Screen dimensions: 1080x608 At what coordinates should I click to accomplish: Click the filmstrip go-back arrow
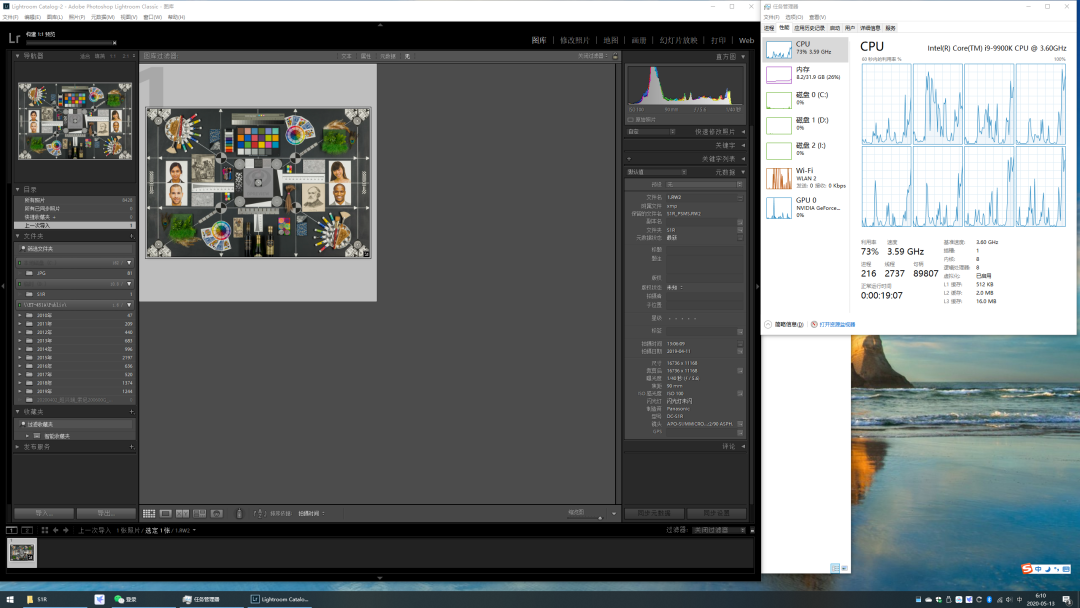point(55,530)
